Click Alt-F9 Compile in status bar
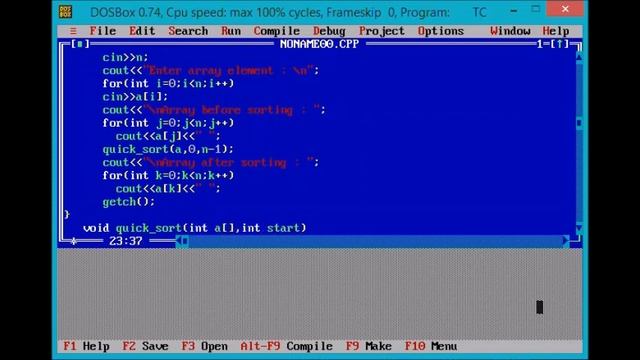640x360 pixels. (x=287, y=346)
